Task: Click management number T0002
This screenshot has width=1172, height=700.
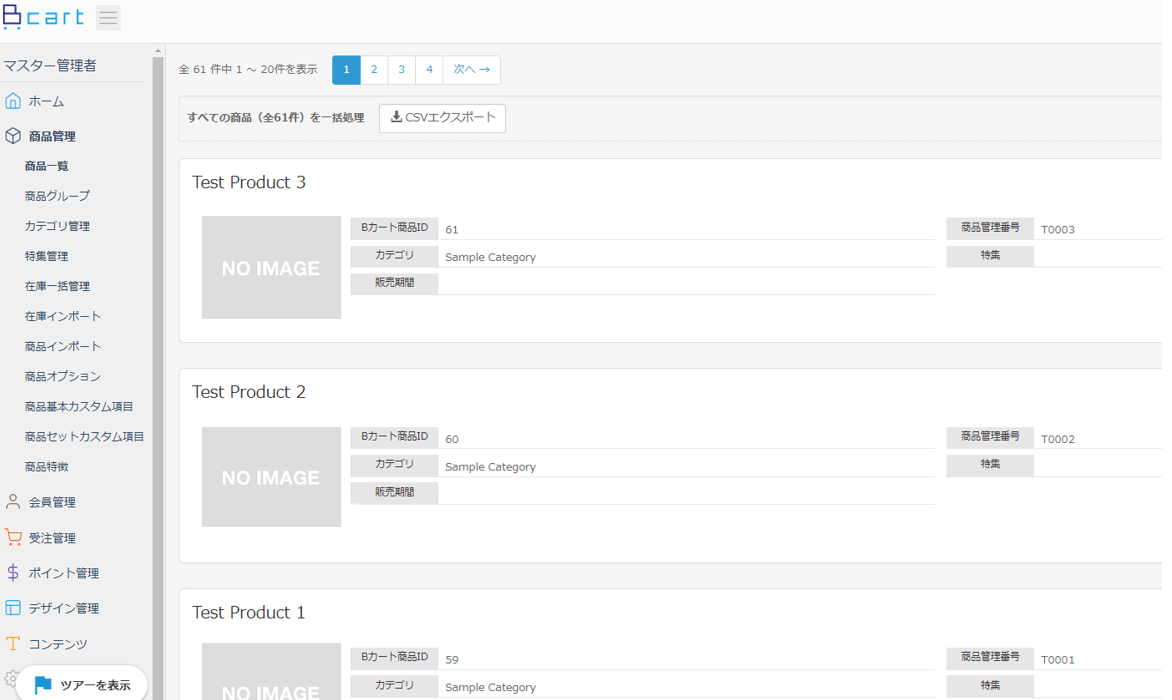Action: pyautogui.click(x=1058, y=439)
